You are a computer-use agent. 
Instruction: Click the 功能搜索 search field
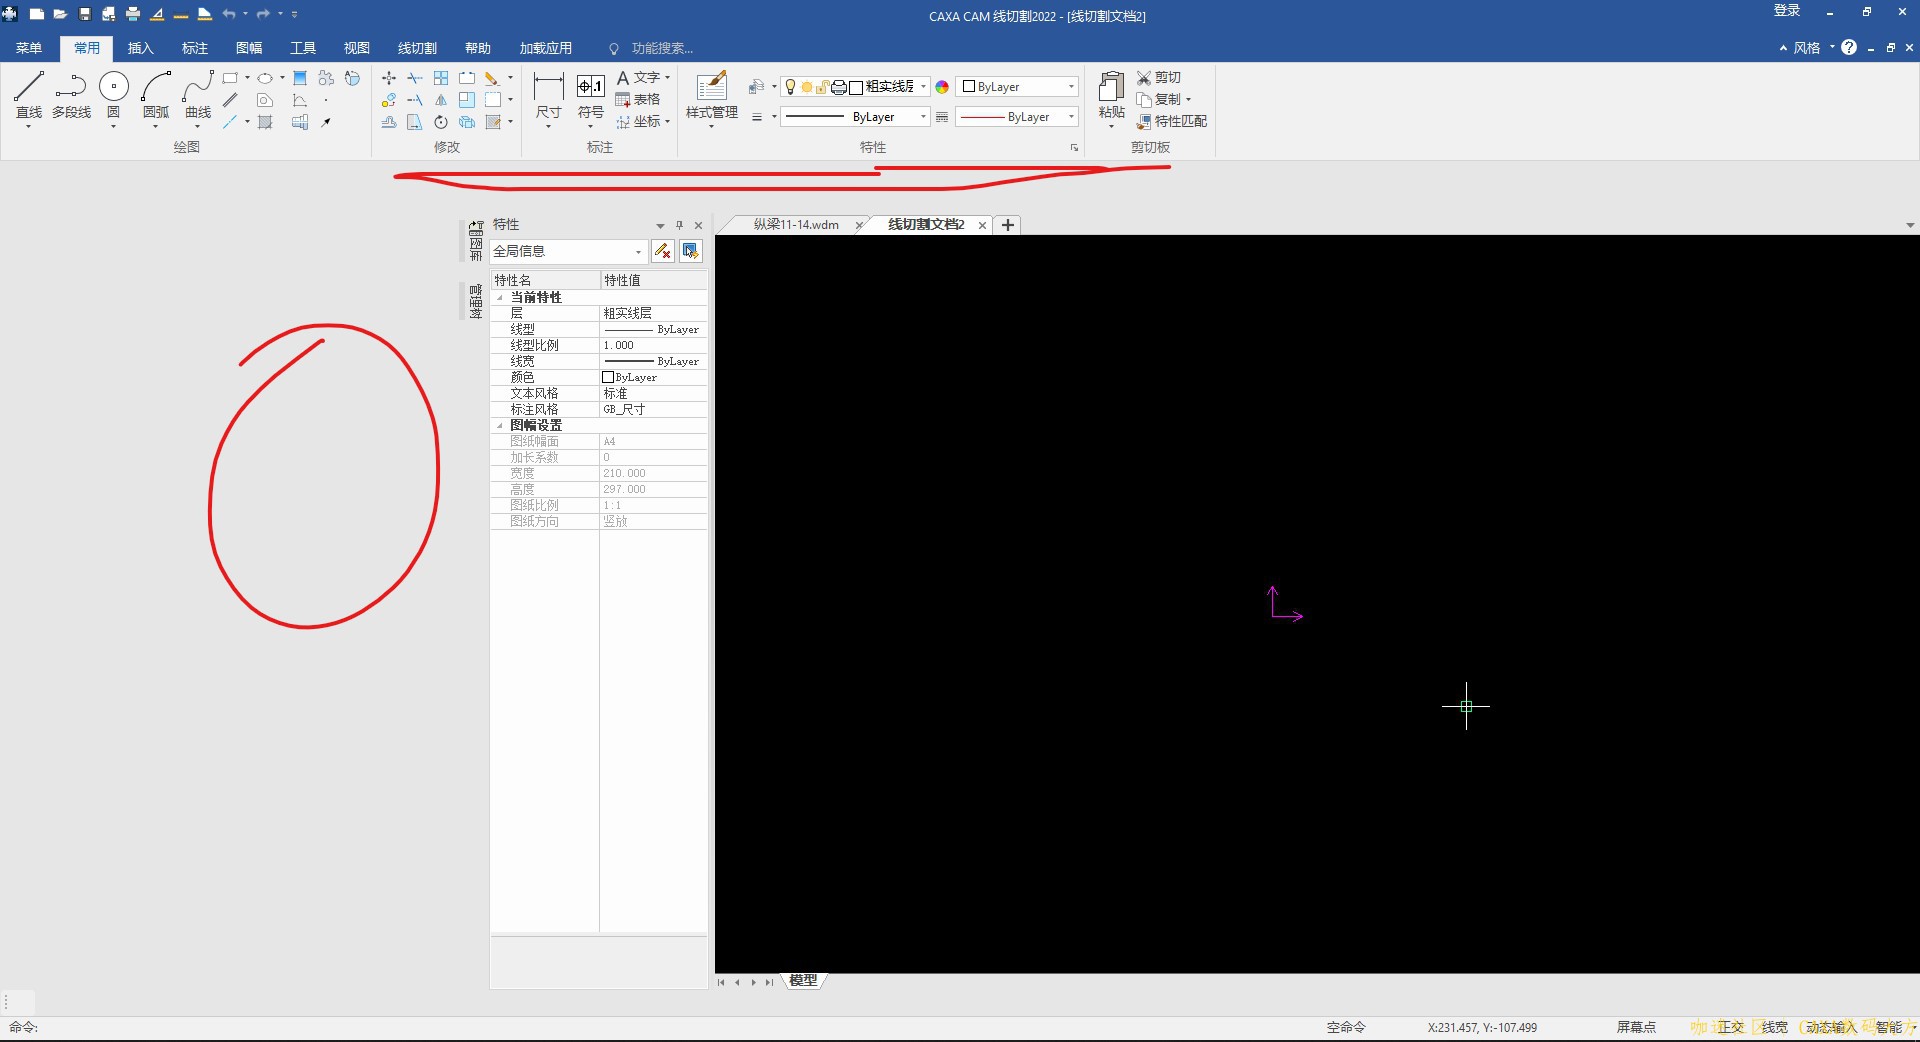tap(660, 48)
